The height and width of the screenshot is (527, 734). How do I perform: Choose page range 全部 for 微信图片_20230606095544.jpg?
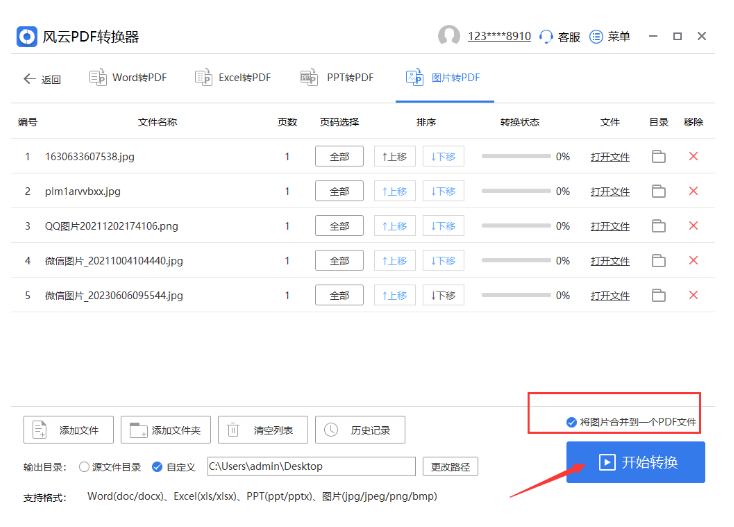[339, 295]
